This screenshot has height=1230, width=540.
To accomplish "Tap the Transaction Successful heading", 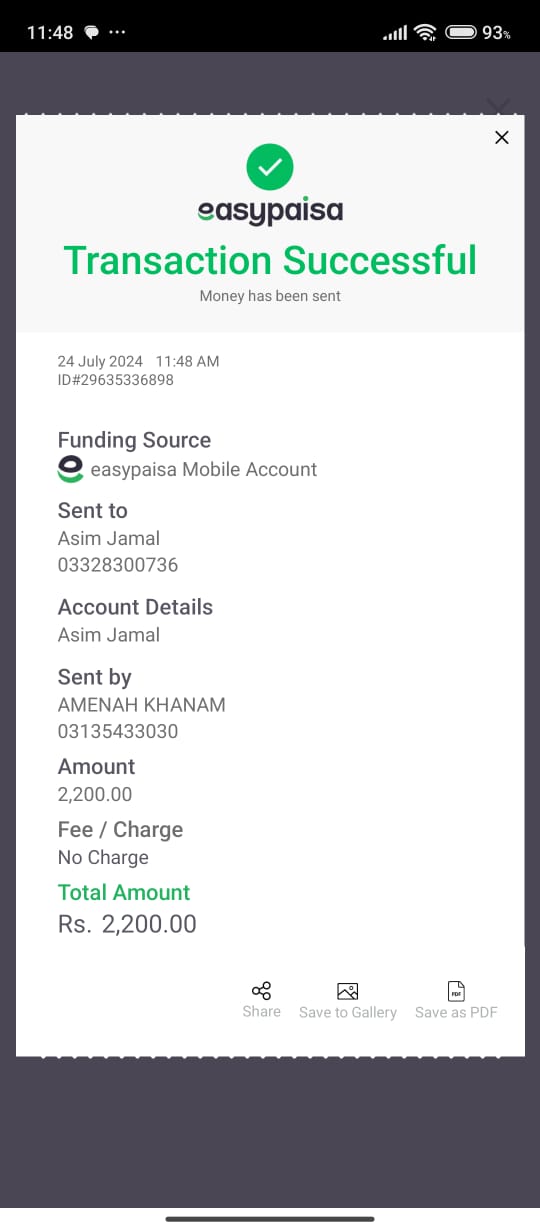I will point(270,260).
